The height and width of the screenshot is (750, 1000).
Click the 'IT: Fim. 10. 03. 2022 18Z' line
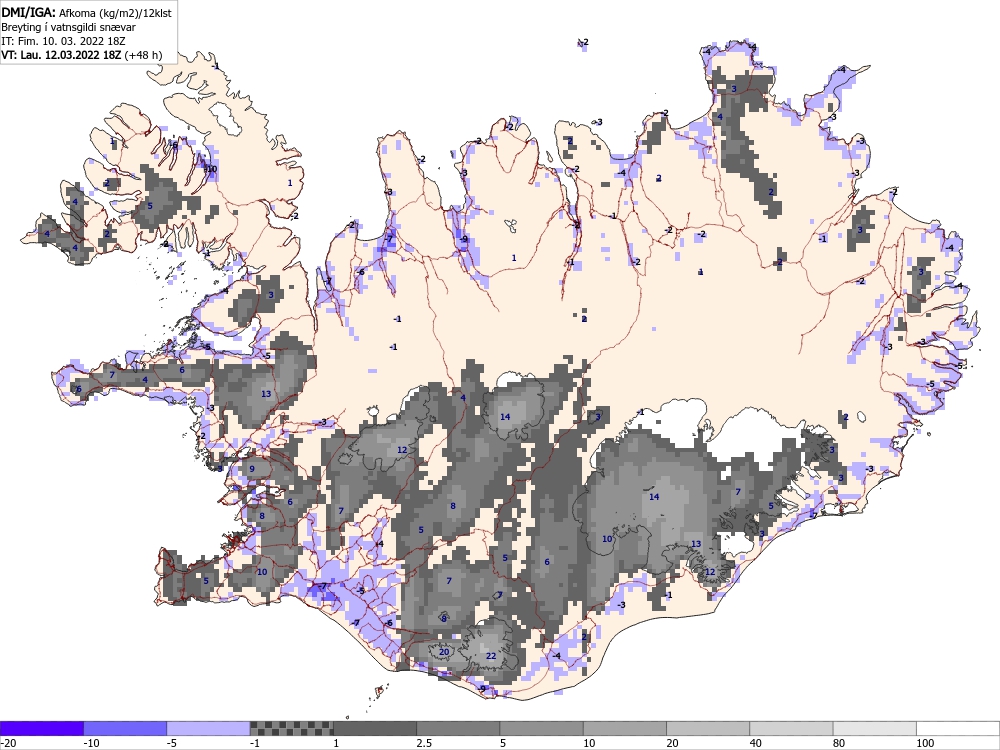[x=63, y=41]
